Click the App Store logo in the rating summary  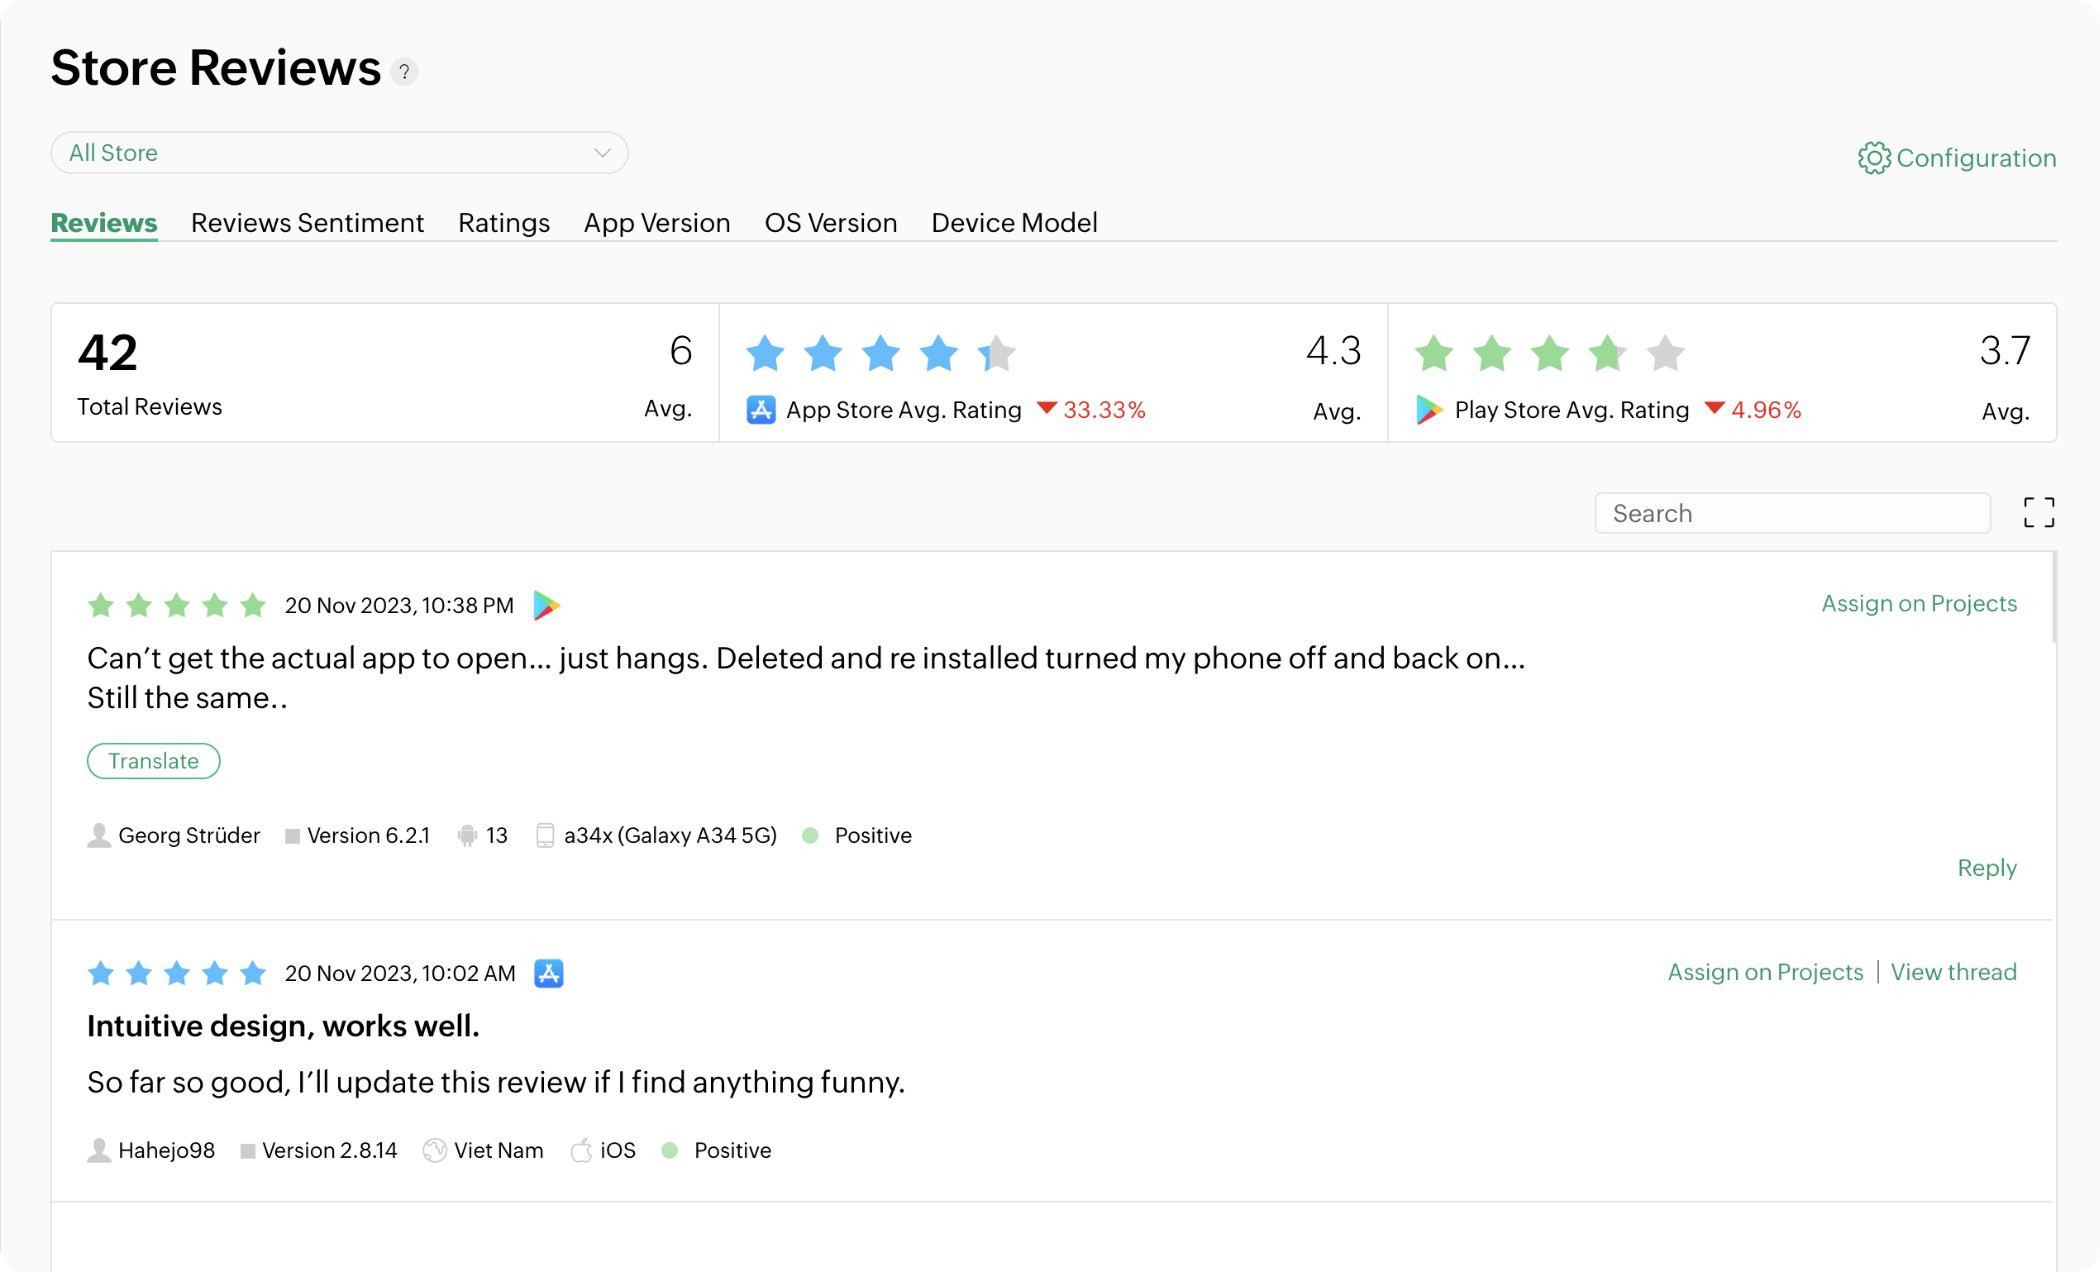[760, 409]
